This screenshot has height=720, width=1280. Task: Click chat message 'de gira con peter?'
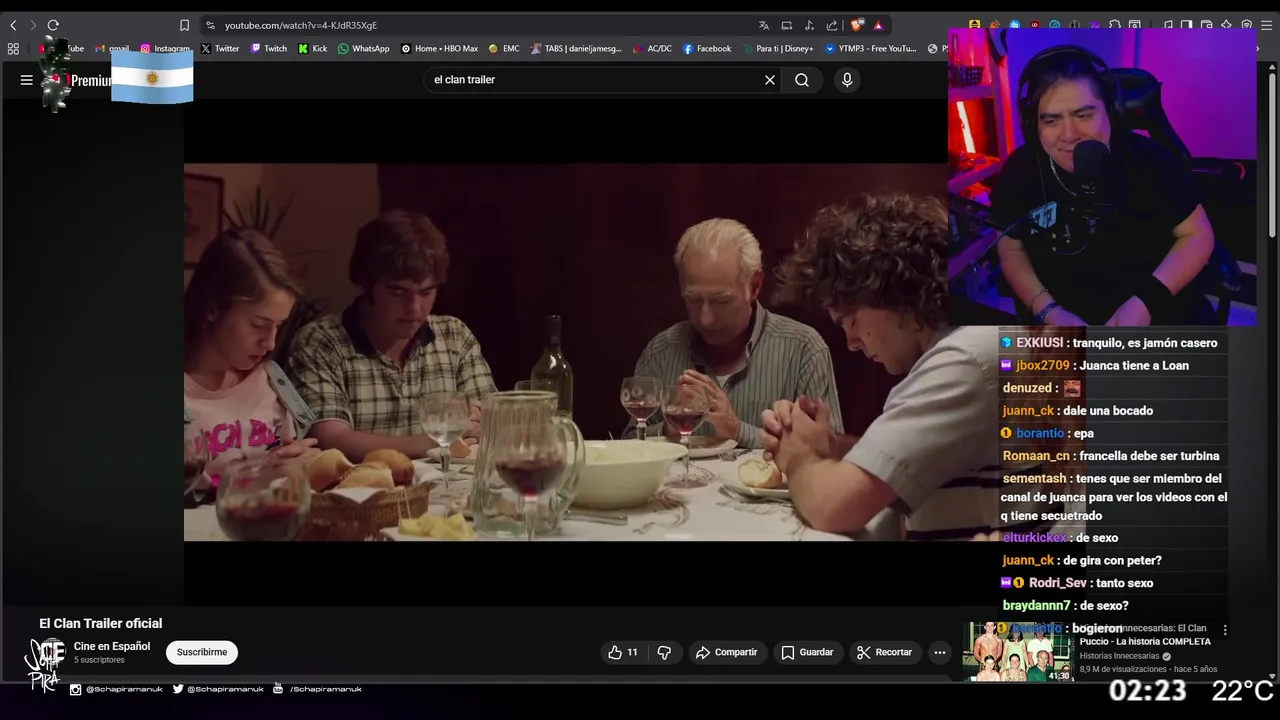1112,561
